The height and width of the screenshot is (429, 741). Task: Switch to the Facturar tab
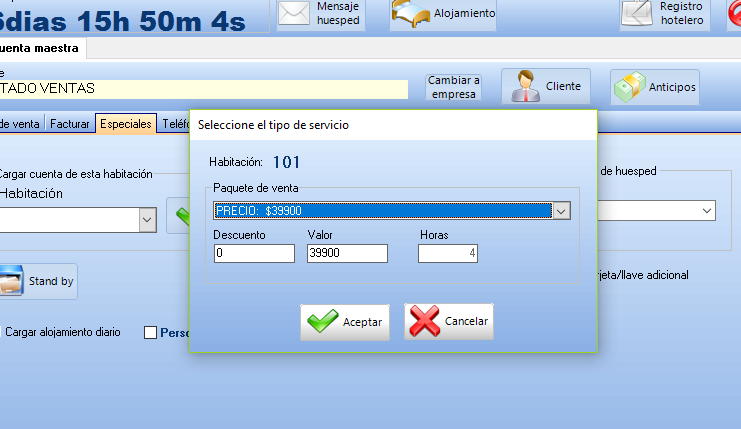(x=69, y=124)
